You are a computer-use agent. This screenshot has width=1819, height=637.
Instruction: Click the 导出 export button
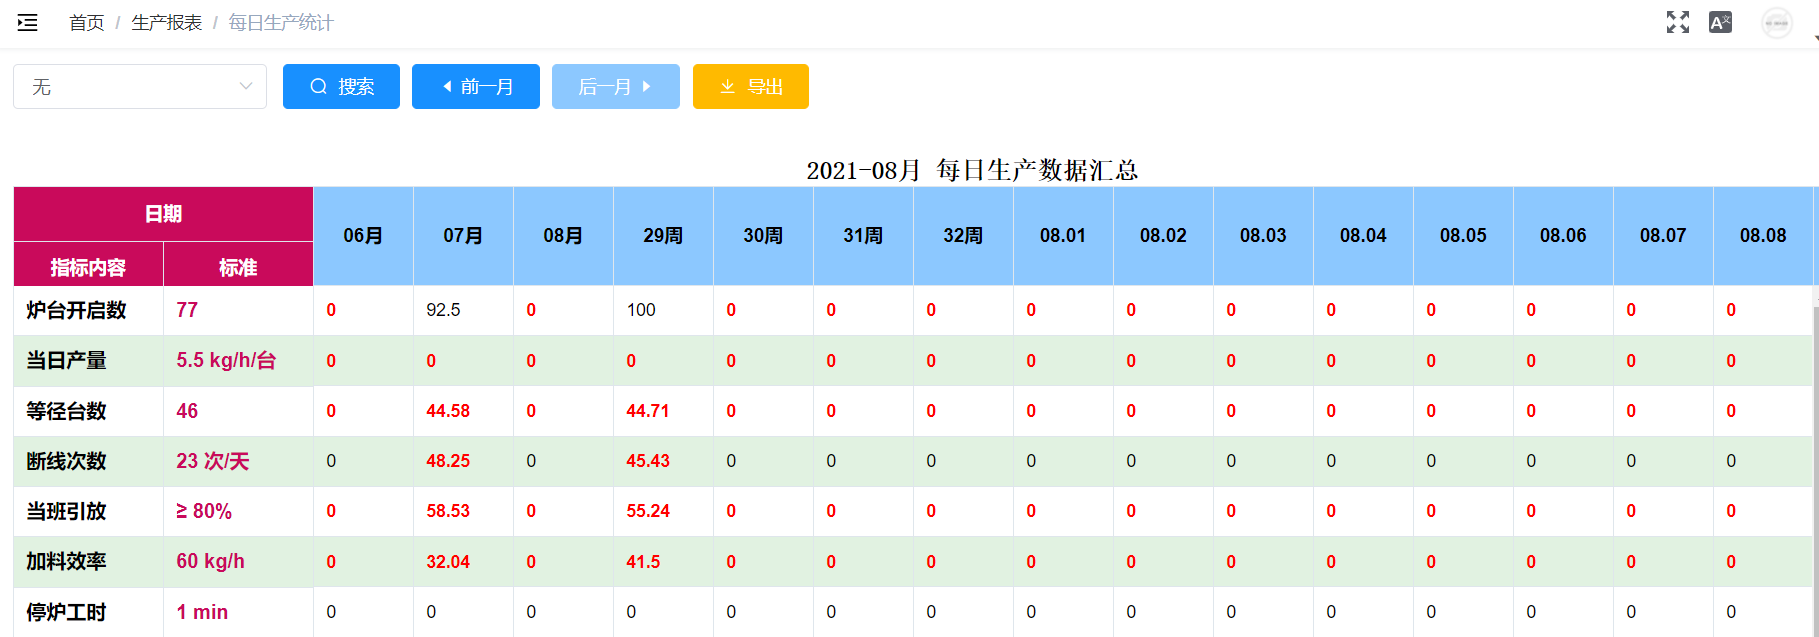[751, 86]
